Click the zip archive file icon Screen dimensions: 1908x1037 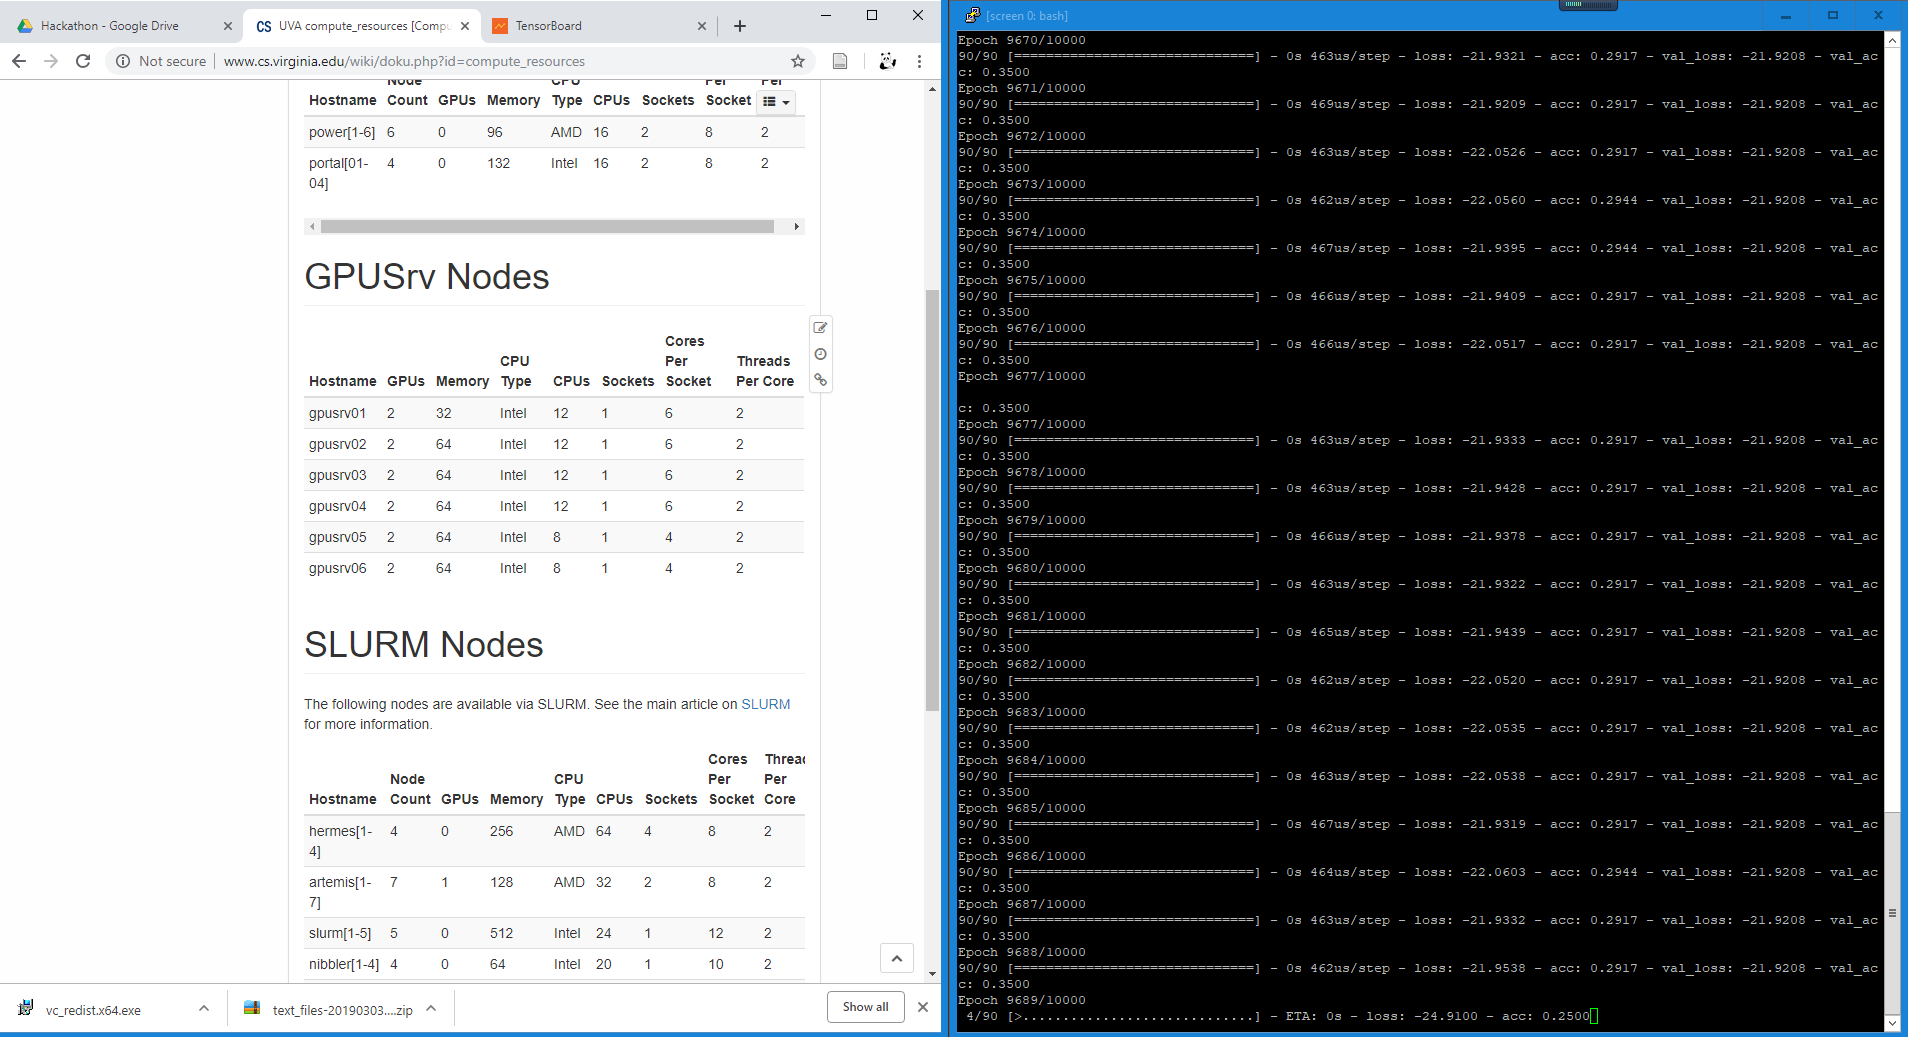point(252,1008)
